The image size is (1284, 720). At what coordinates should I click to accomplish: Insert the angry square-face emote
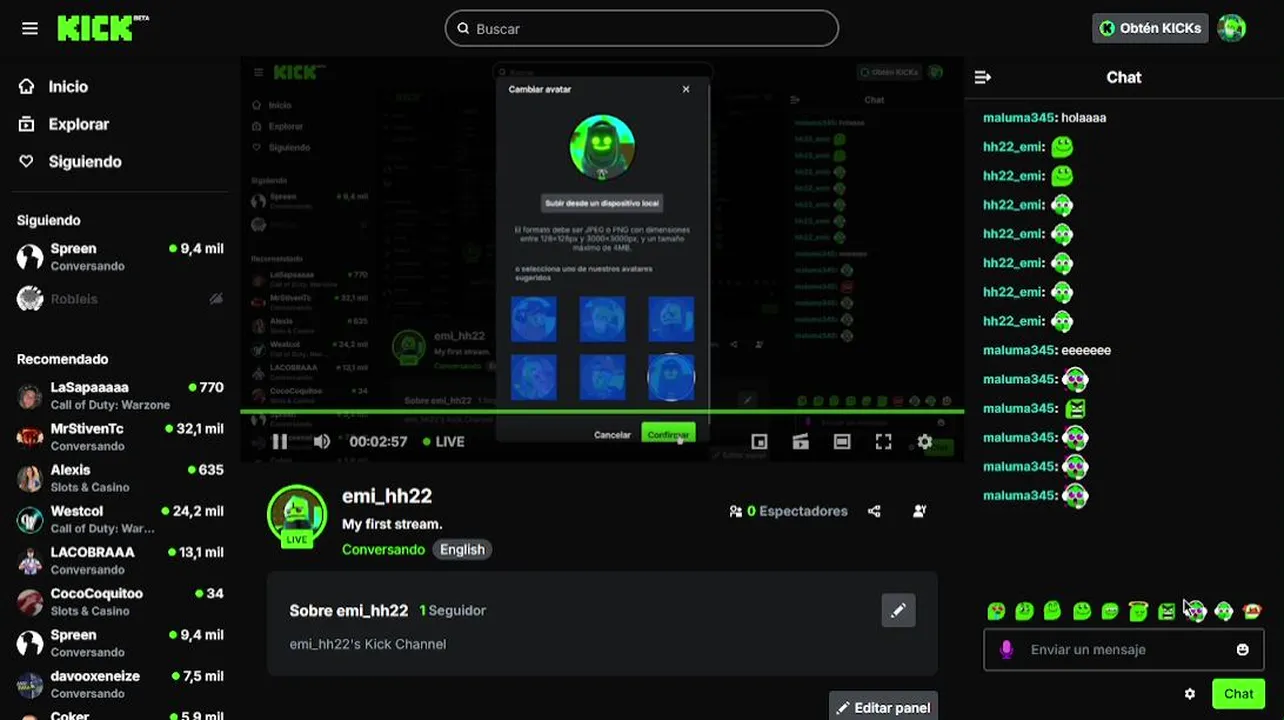point(1166,610)
